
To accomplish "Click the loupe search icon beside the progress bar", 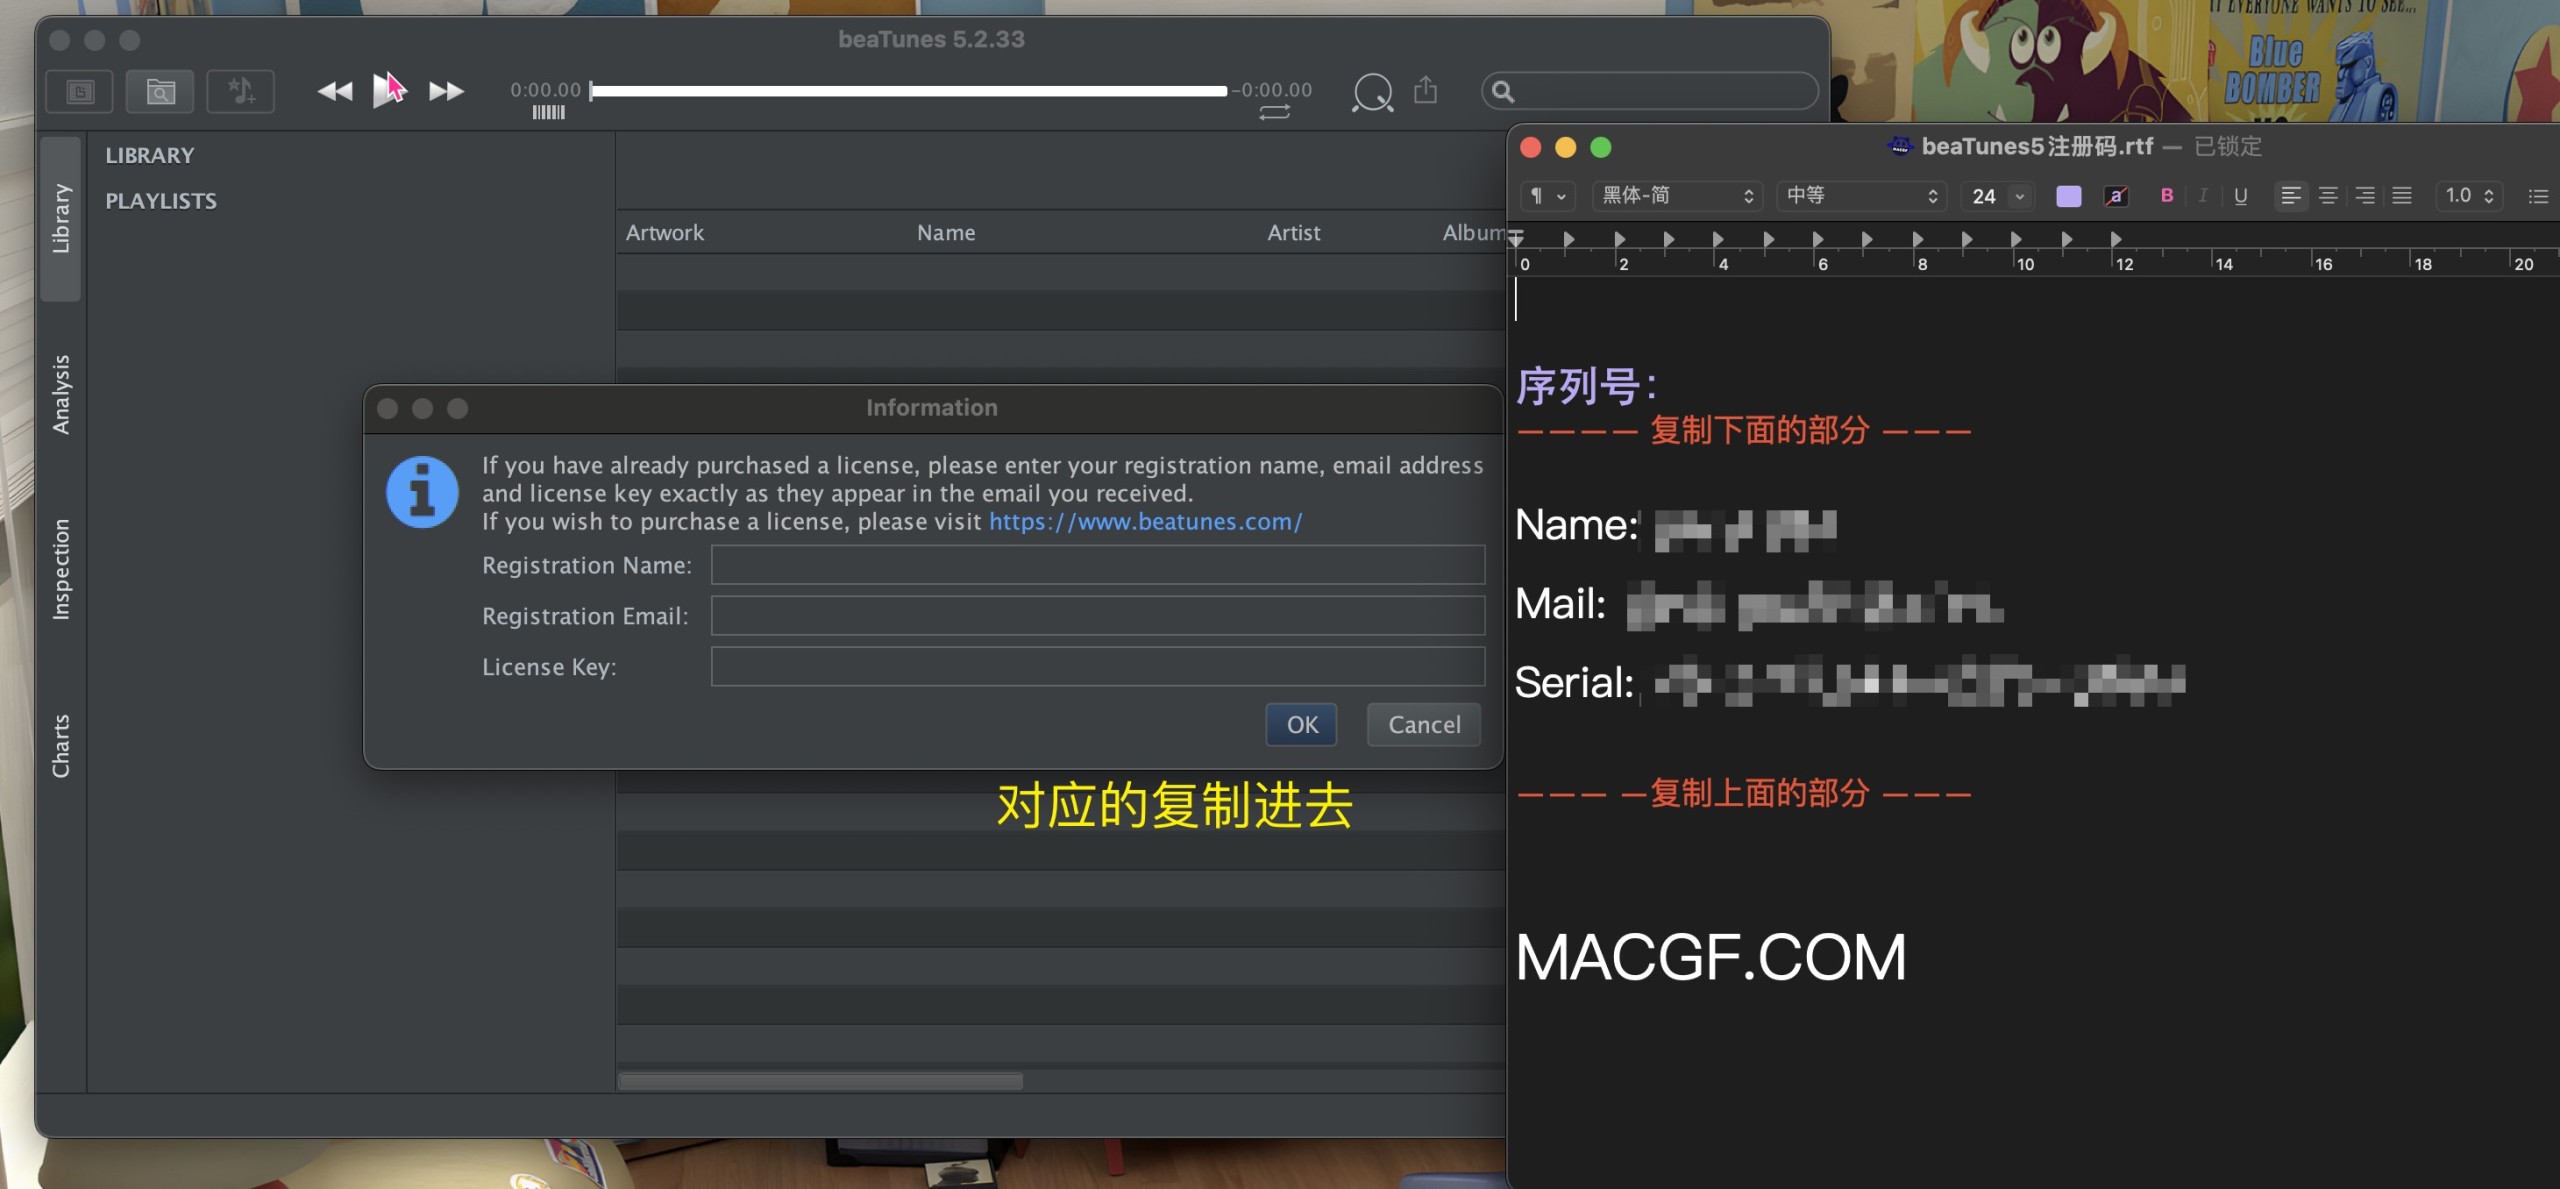I will (x=1372, y=92).
